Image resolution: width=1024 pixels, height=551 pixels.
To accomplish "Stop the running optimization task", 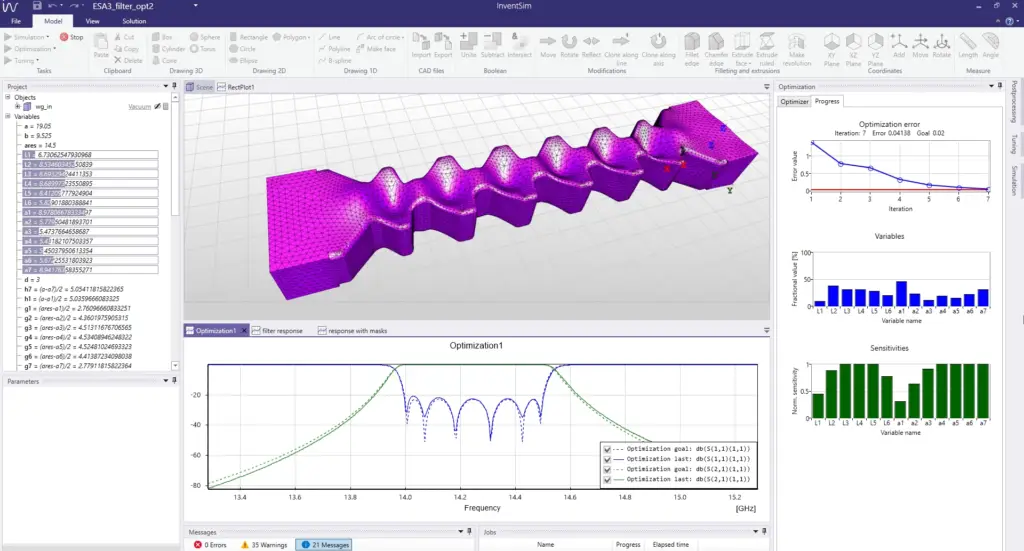I will [x=71, y=37].
